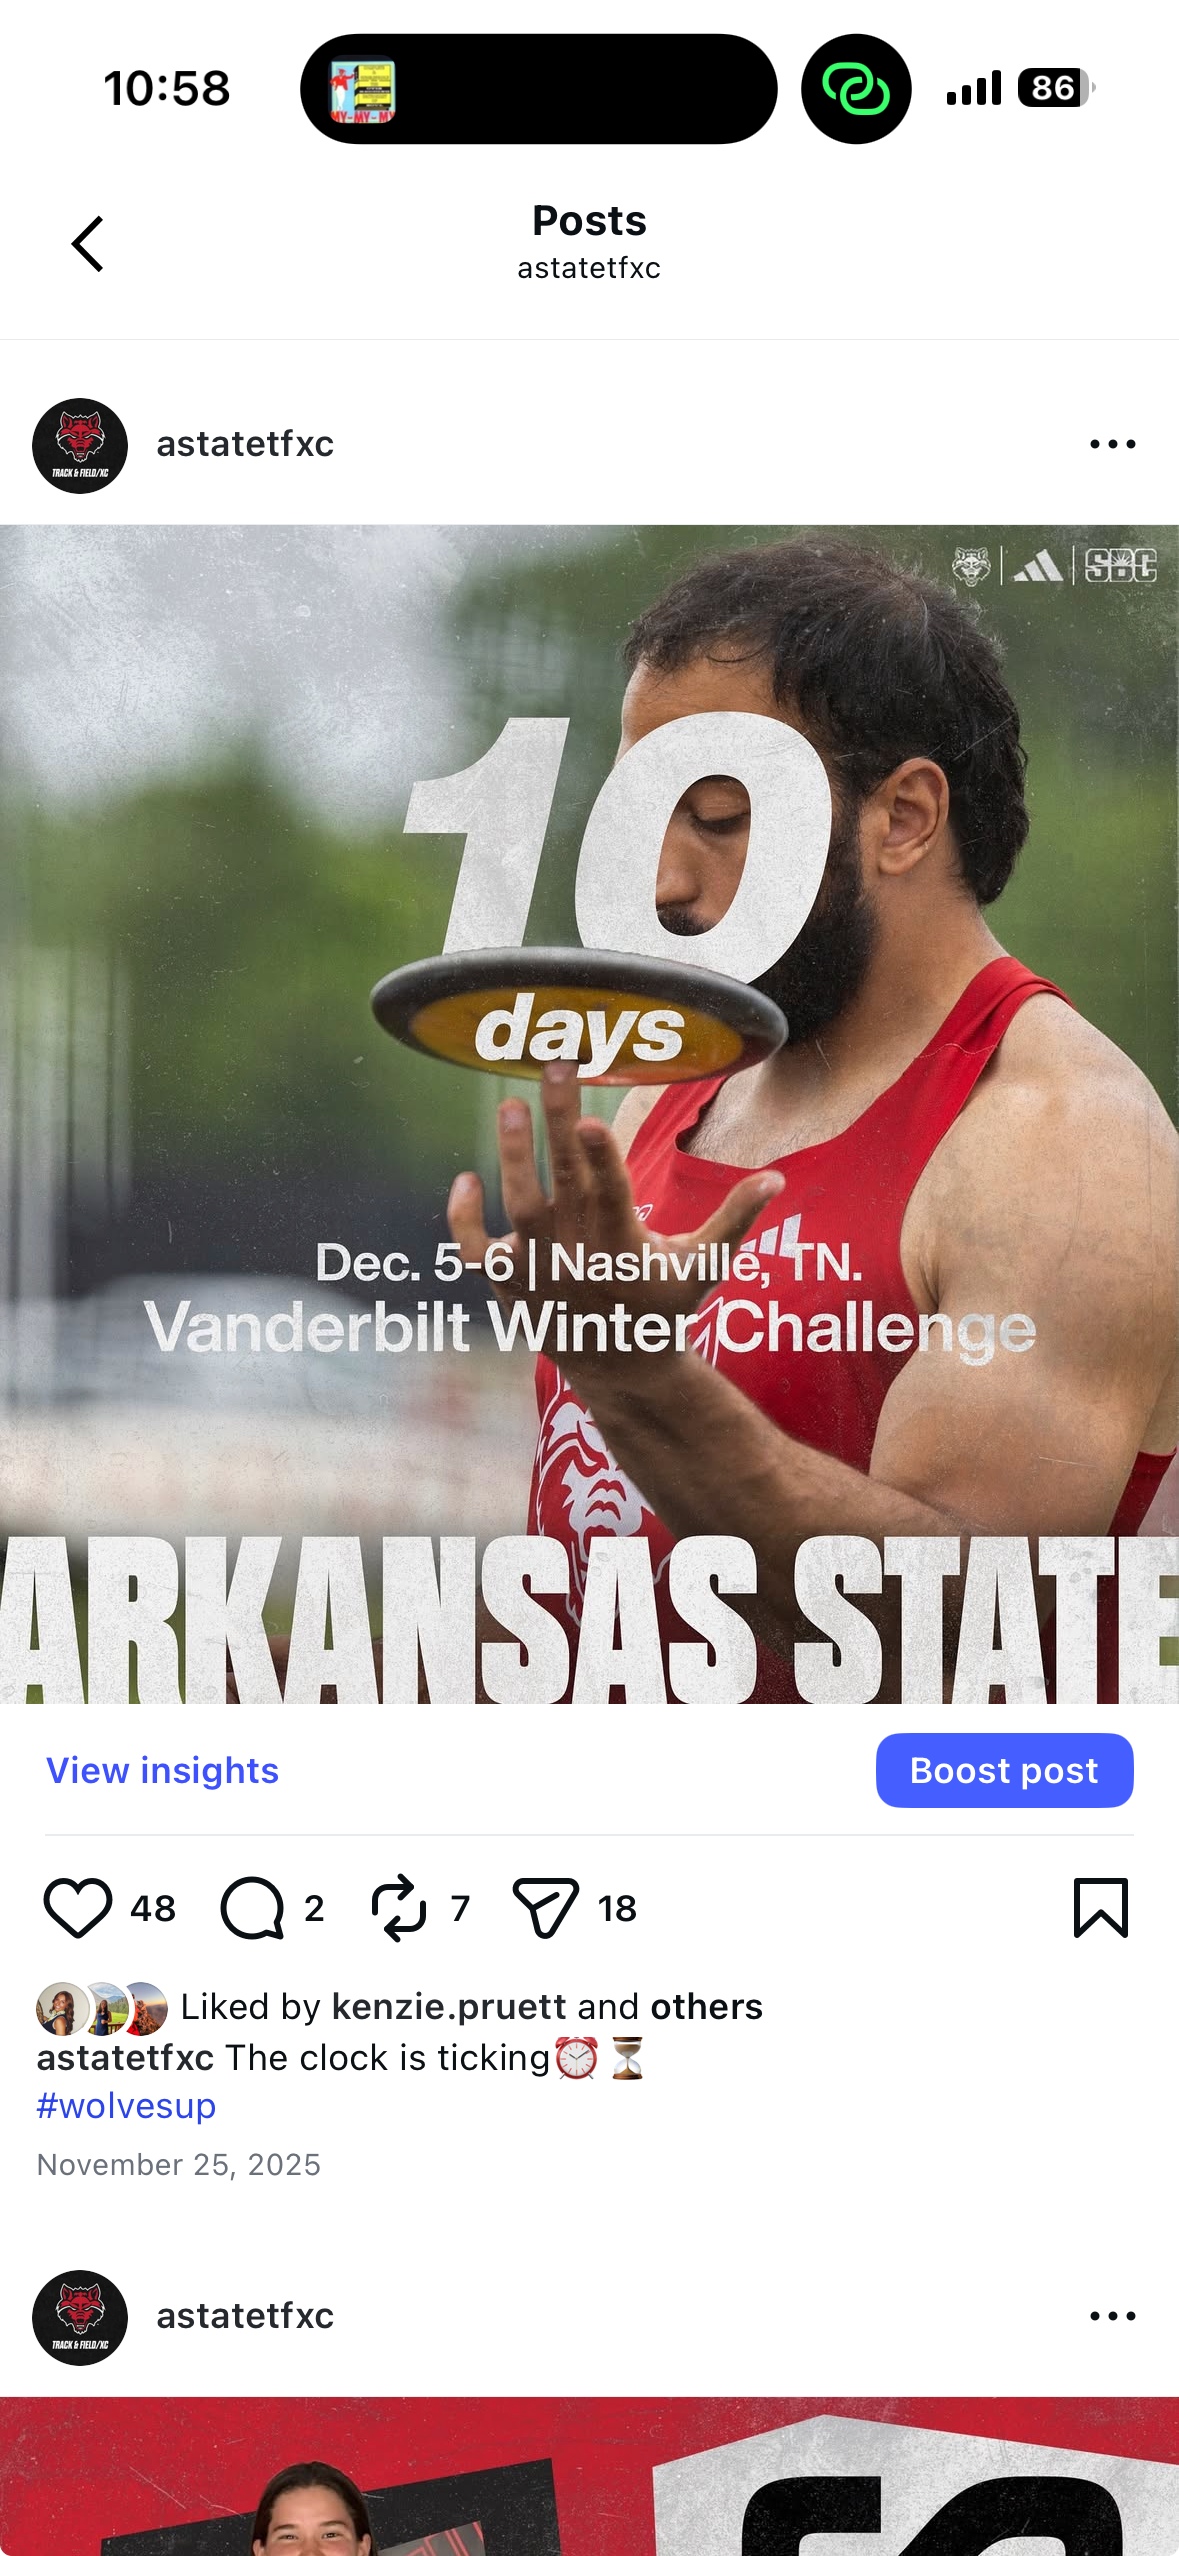Like the 10 days post
The width and height of the screenshot is (1179, 2556).
pos(77,1908)
